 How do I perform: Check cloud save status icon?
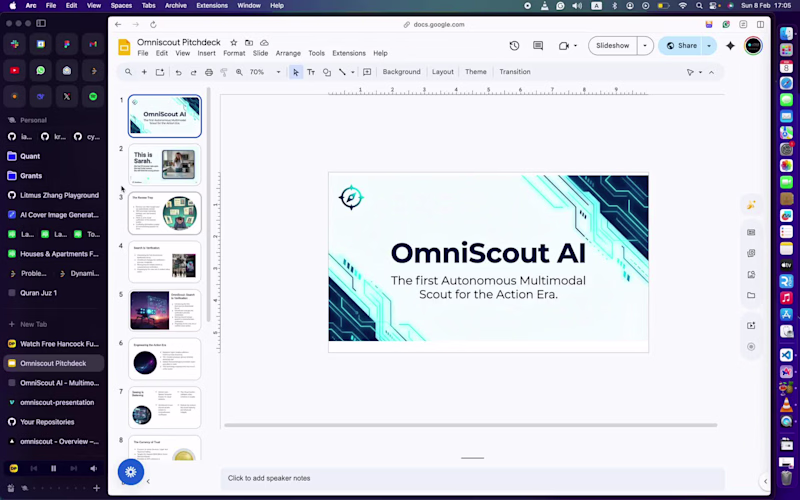pos(264,42)
